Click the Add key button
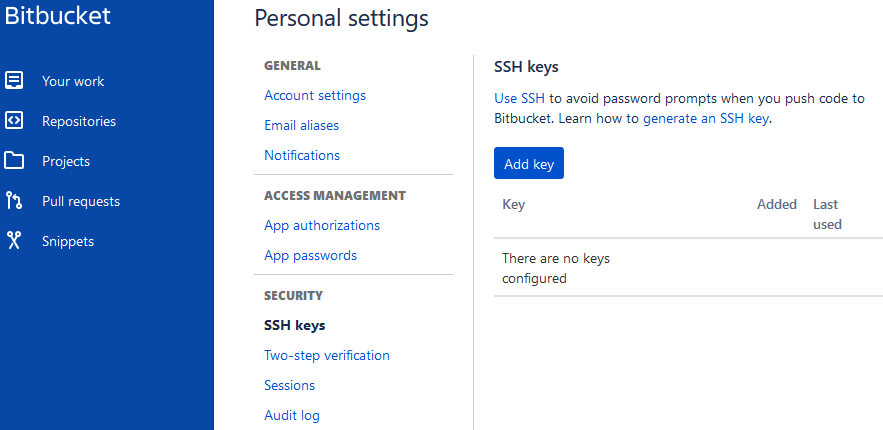 click(529, 163)
